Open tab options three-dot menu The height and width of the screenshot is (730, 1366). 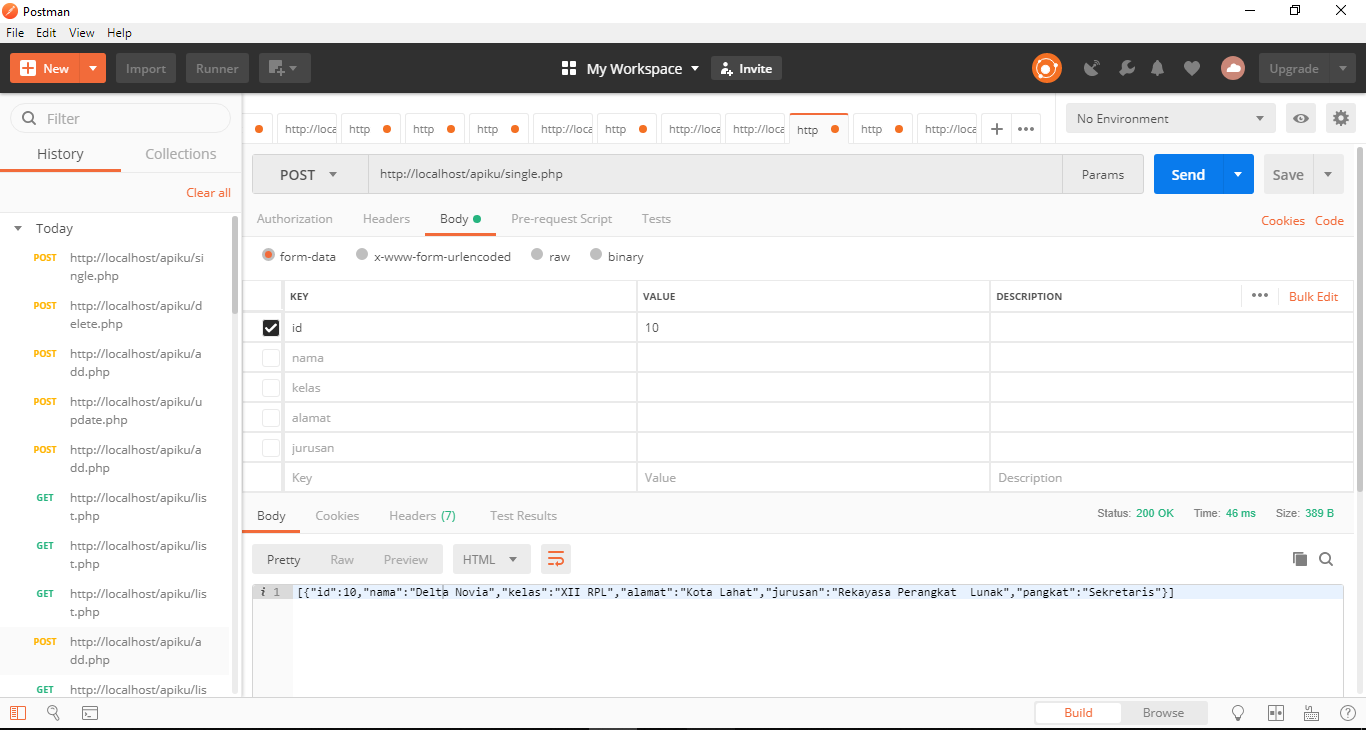click(1026, 129)
